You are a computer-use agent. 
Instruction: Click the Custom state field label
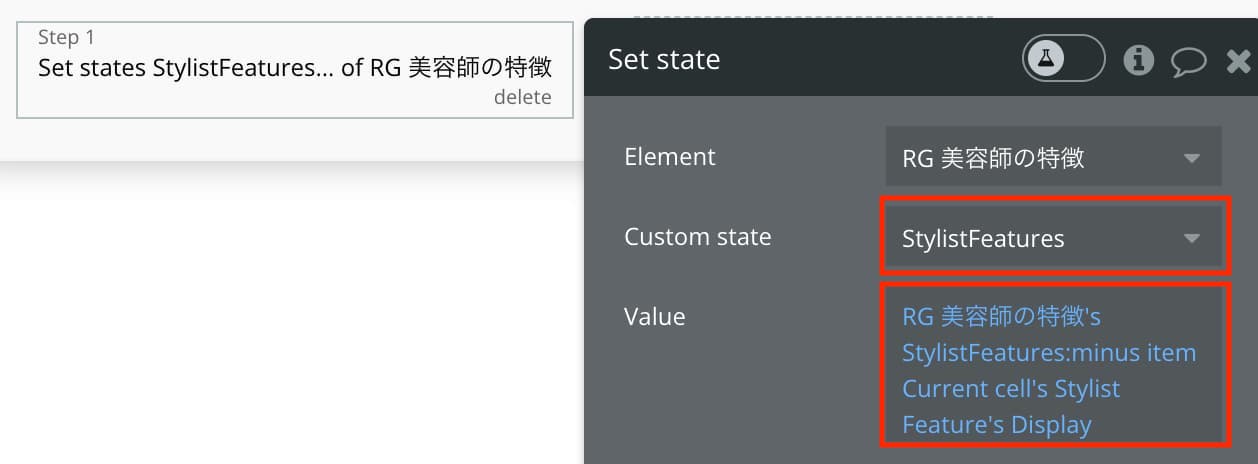(698, 237)
